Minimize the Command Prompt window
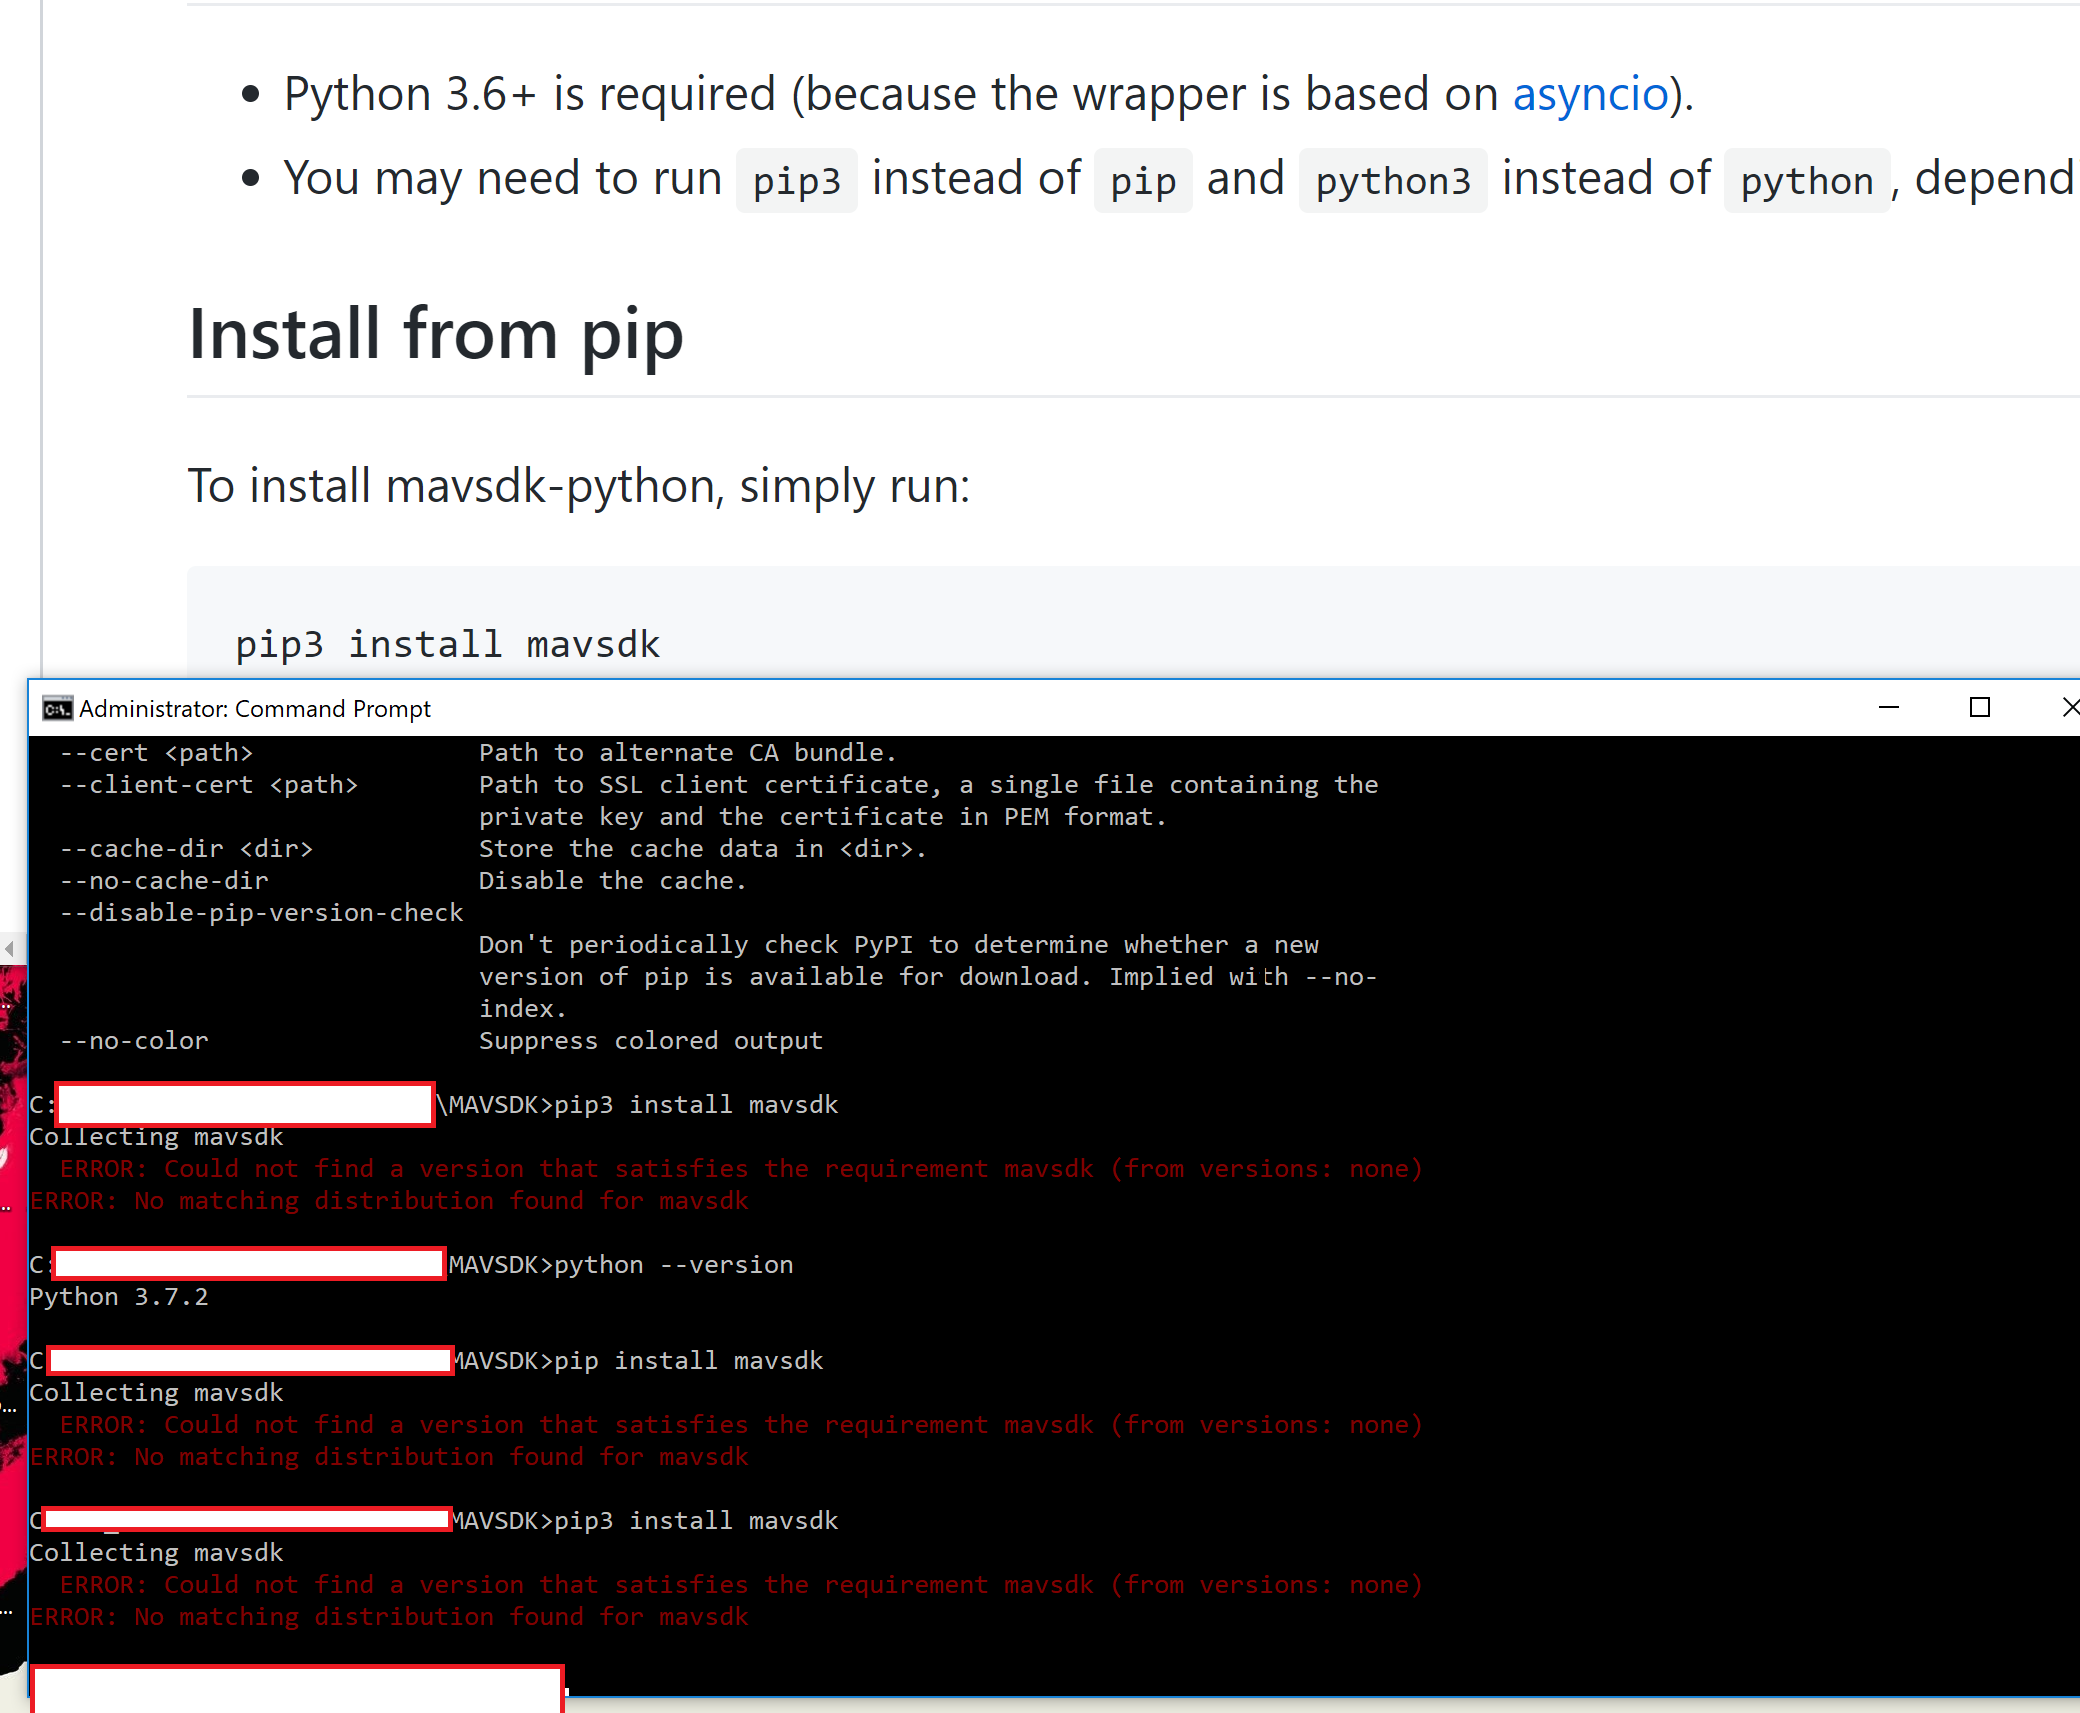The width and height of the screenshot is (2080, 1713). [x=1890, y=708]
